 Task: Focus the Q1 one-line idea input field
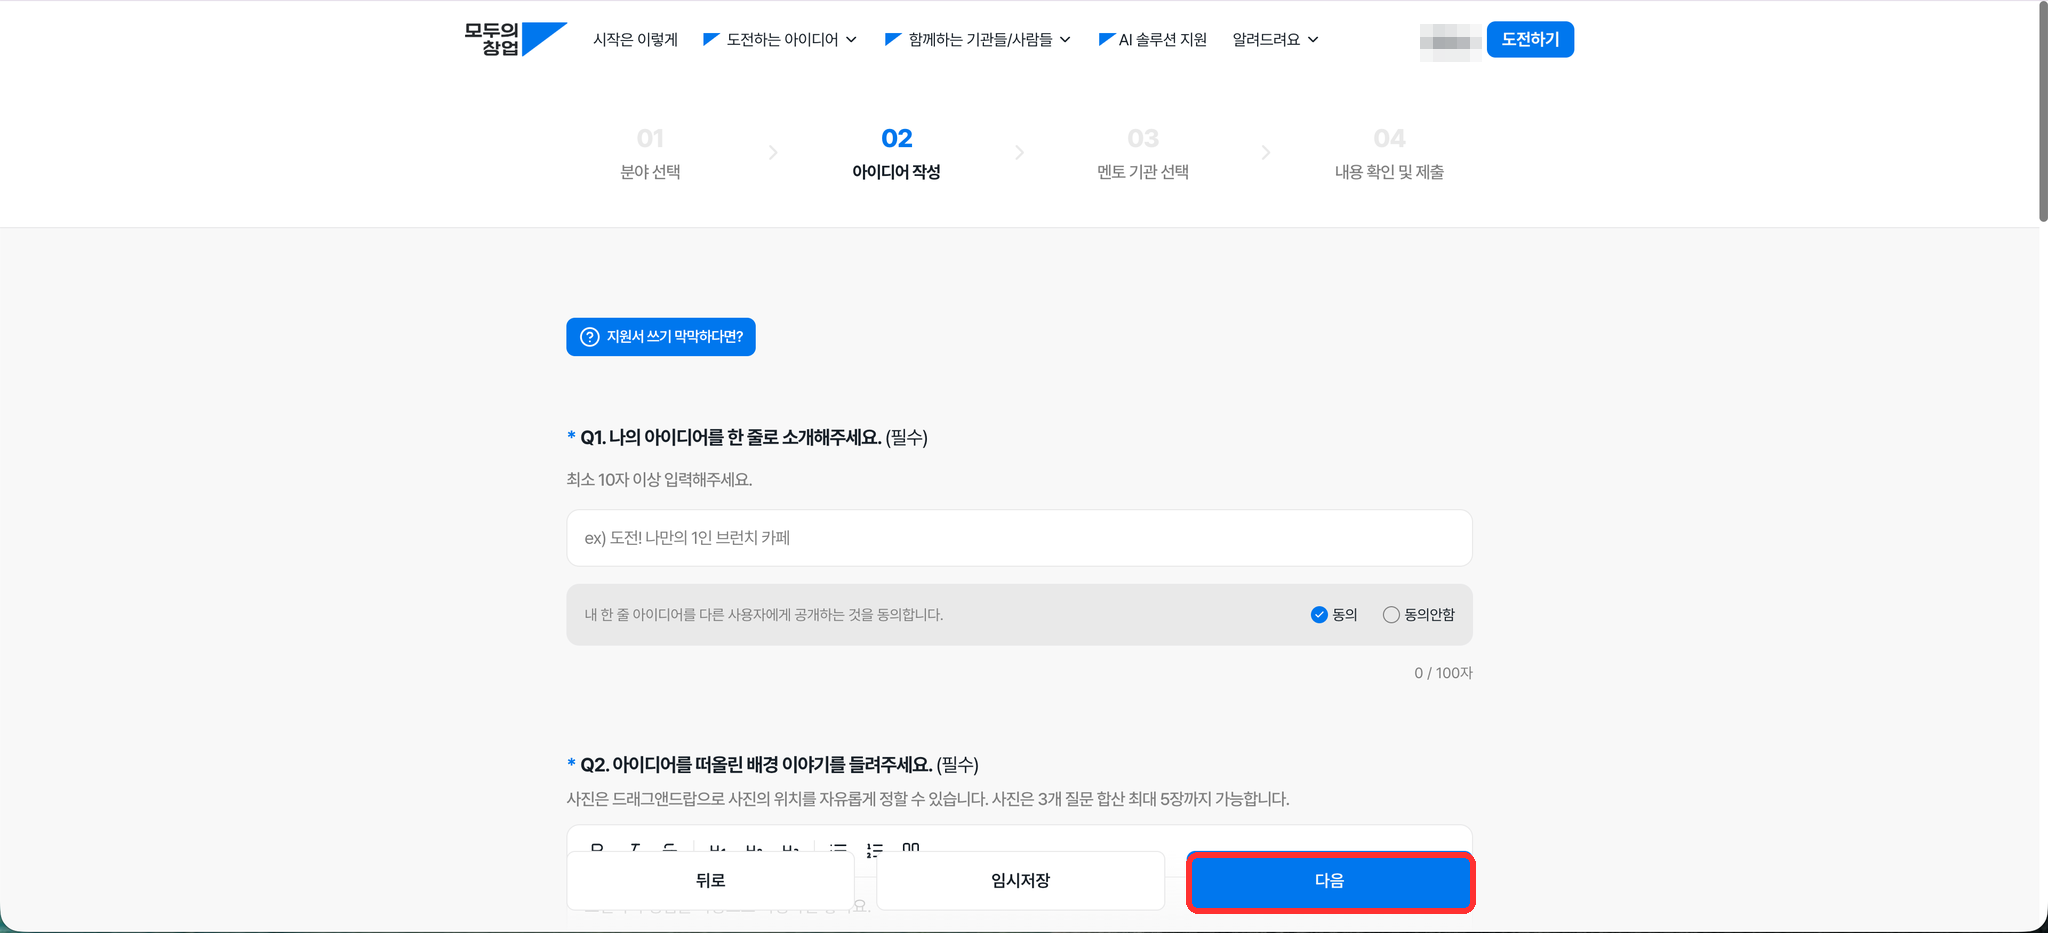pyautogui.click(x=1019, y=538)
